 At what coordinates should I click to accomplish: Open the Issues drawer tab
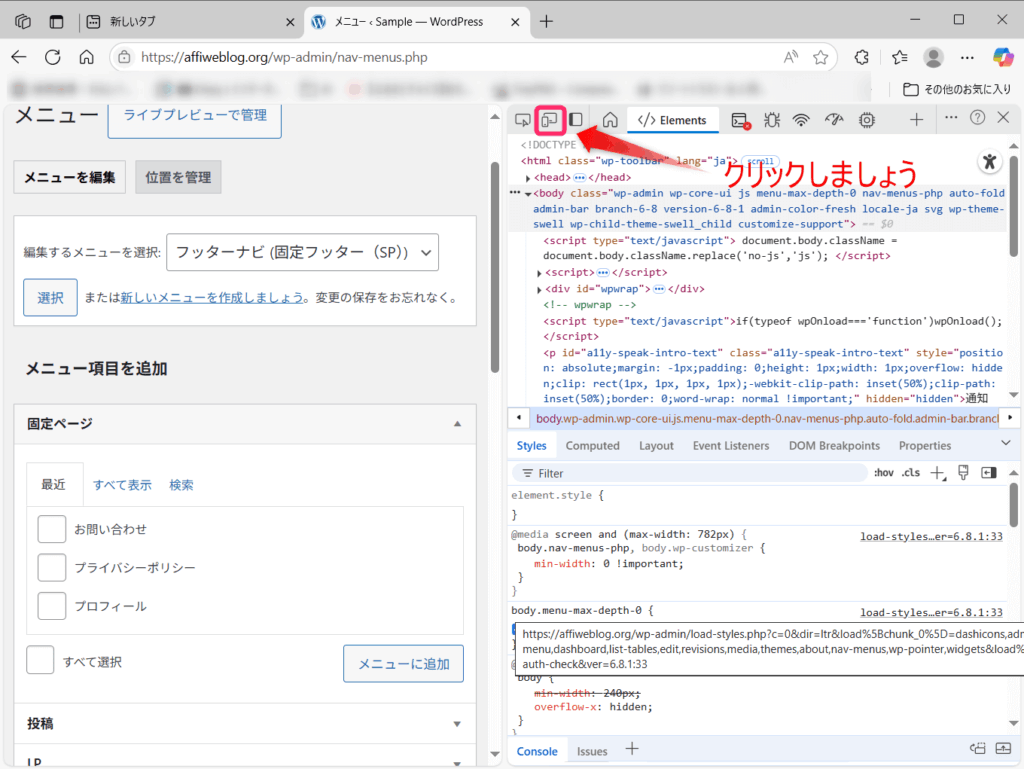coord(592,751)
